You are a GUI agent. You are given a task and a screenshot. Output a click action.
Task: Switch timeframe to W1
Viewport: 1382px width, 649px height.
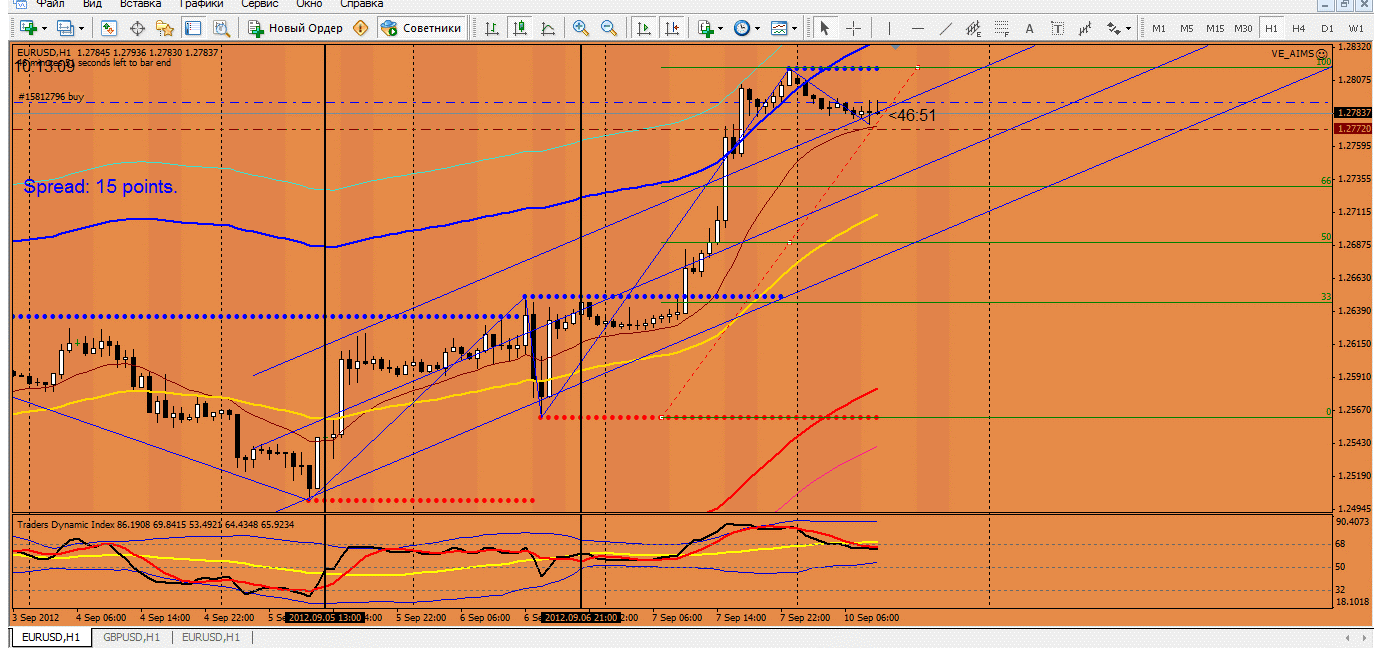coord(1355,28)
